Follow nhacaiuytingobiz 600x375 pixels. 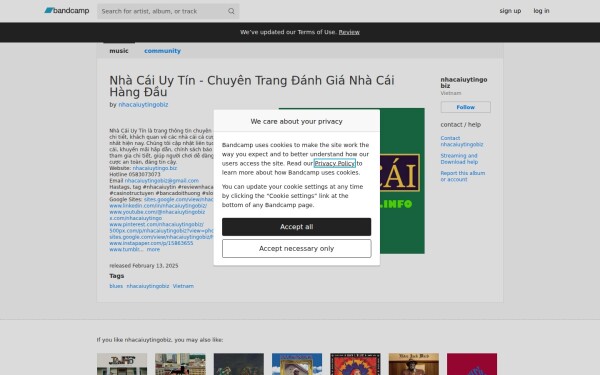[x=465, y=107]
